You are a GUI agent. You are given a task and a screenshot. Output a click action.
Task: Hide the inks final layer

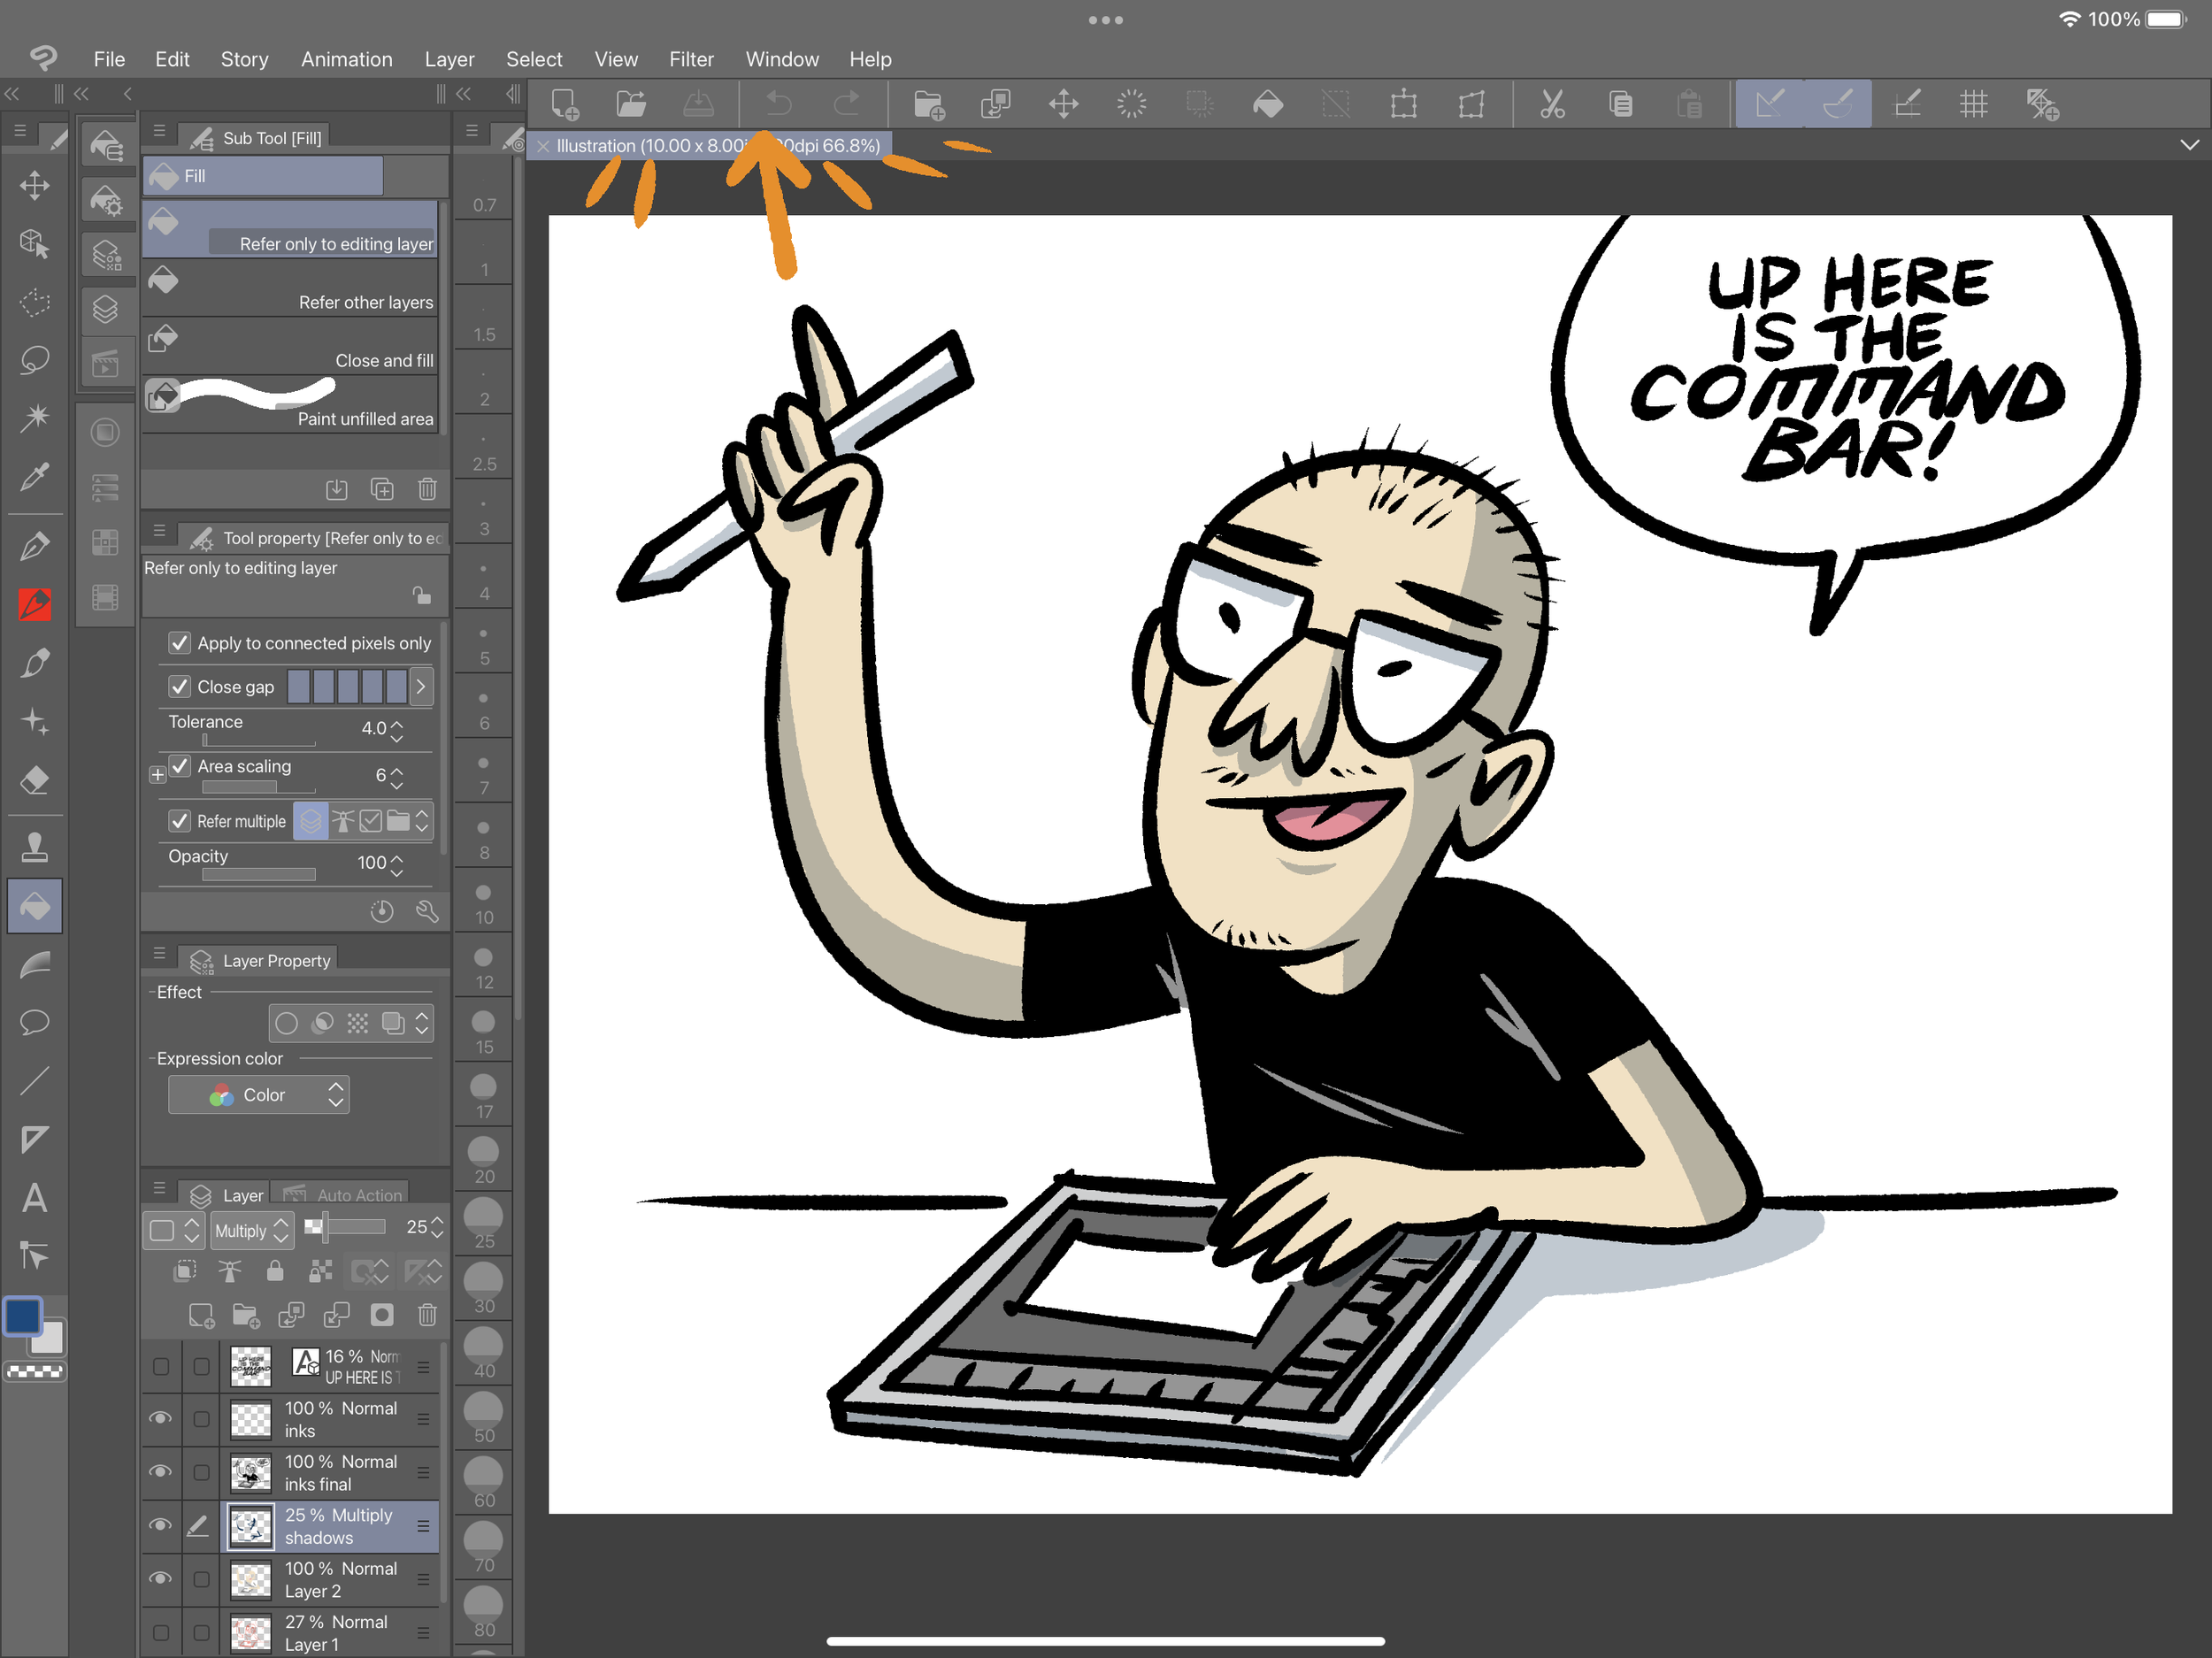pos(160,1472)
